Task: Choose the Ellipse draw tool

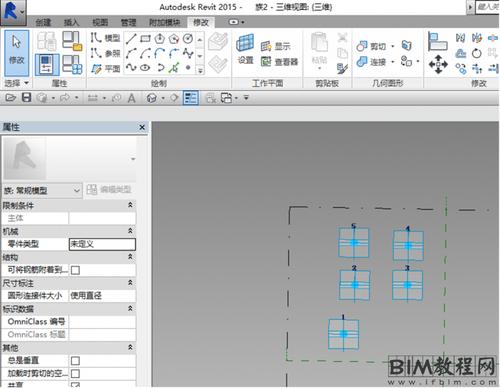Action: [145, 68]
